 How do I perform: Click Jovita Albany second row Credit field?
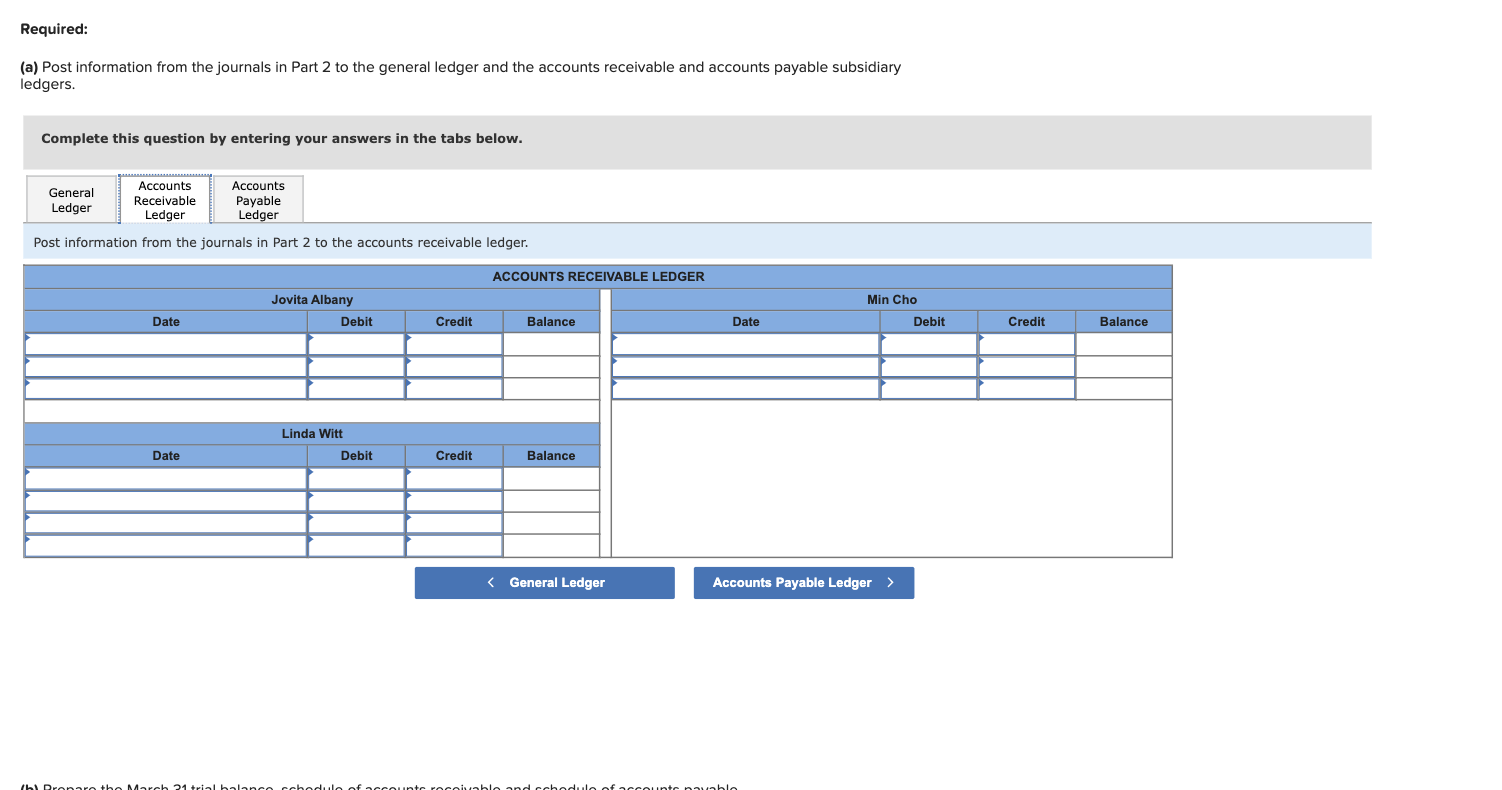click(x=454, y=366)
